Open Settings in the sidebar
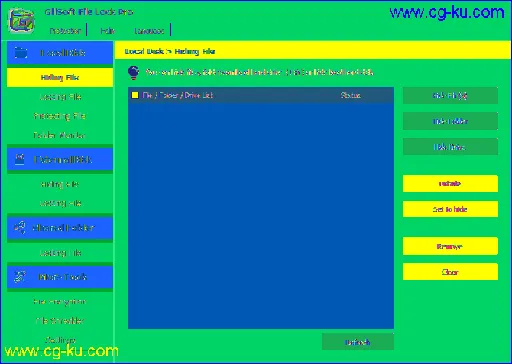Image resolution: width=512 pixels, height=364 pixels. (60, 340)
